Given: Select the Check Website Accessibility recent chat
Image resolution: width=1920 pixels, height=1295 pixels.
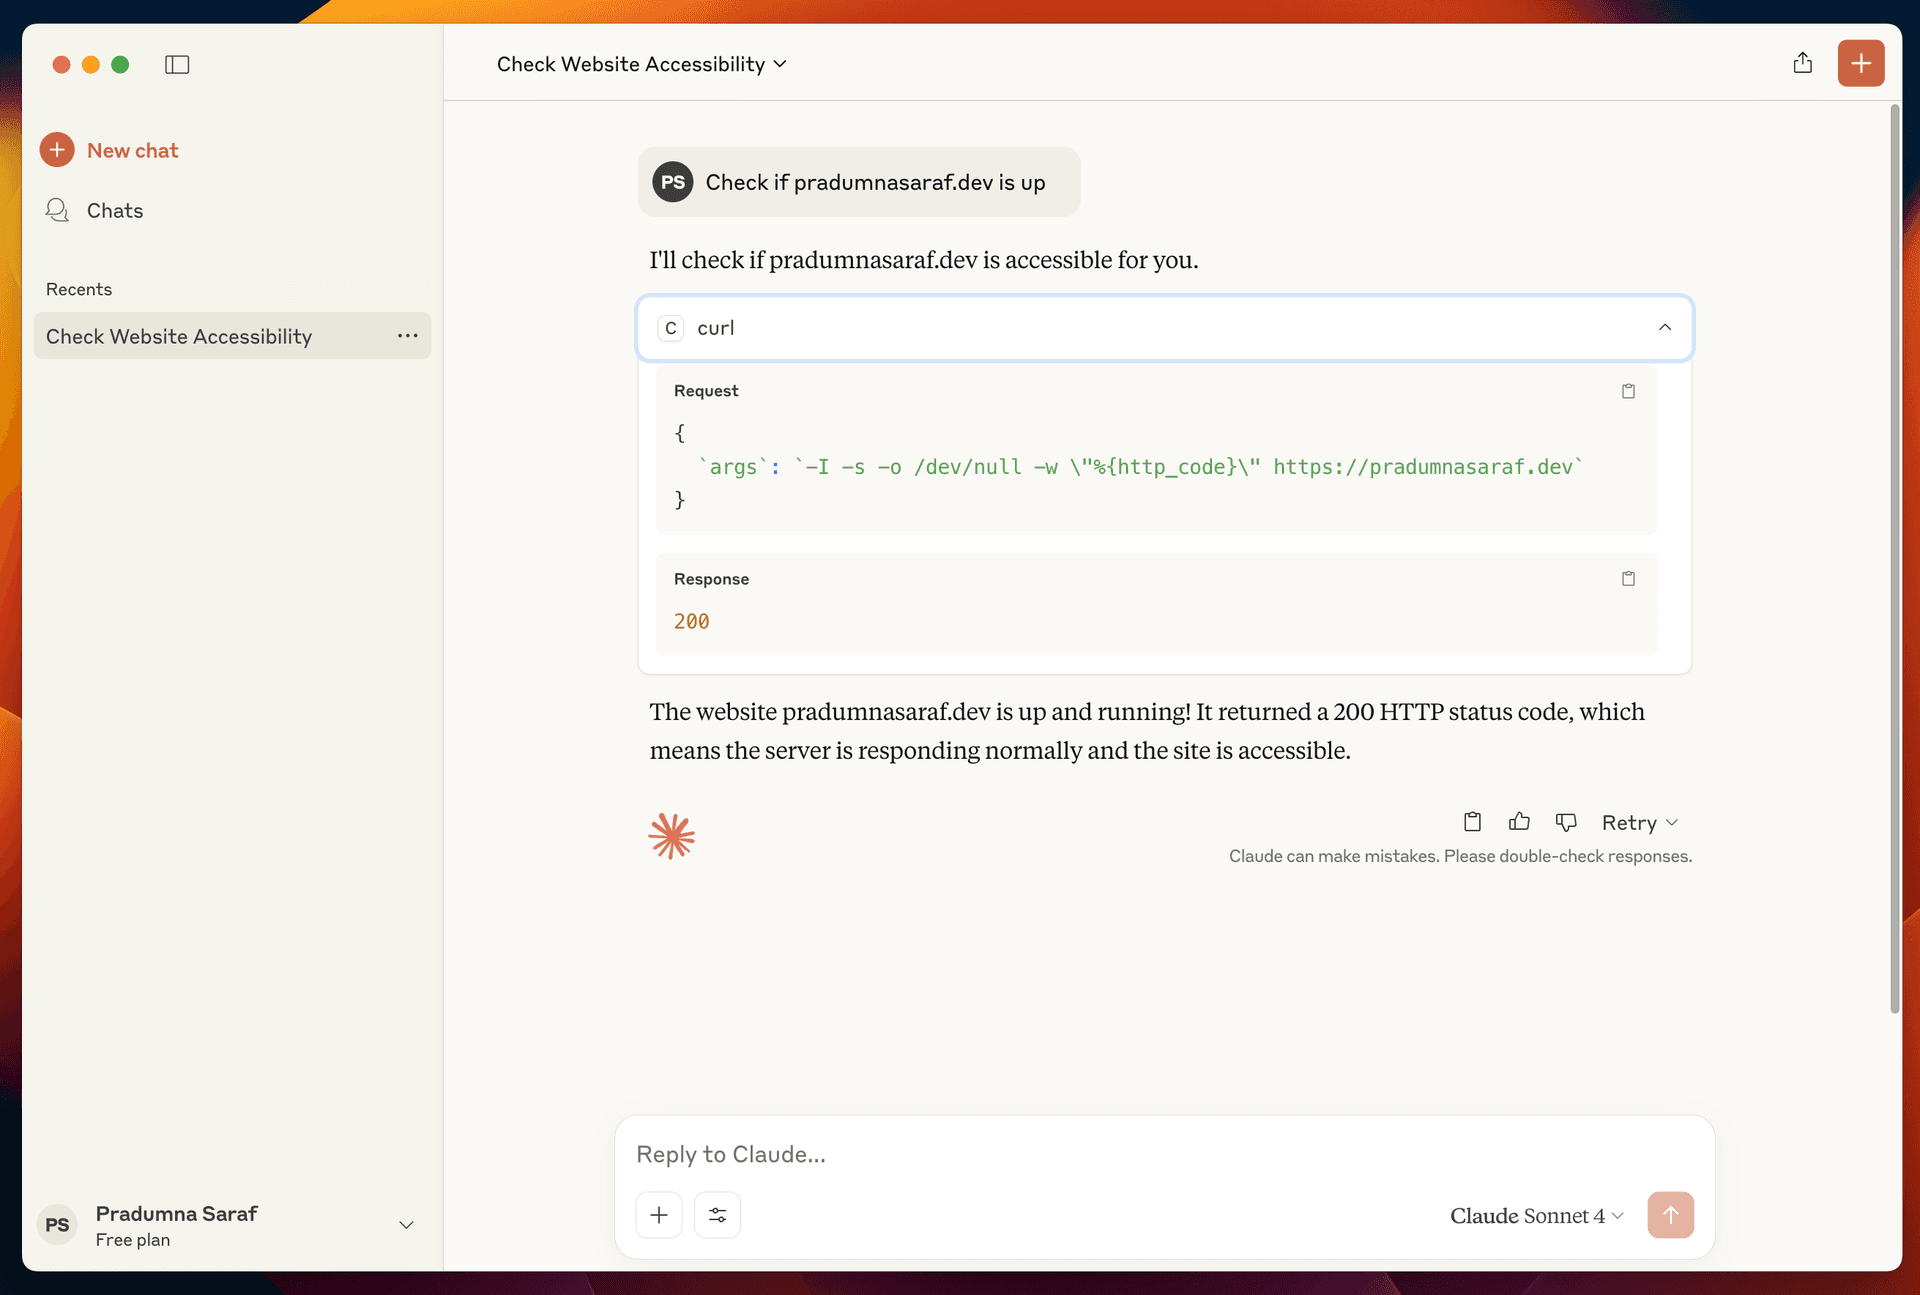Looking at the screenshot, I should pos(232,336).
